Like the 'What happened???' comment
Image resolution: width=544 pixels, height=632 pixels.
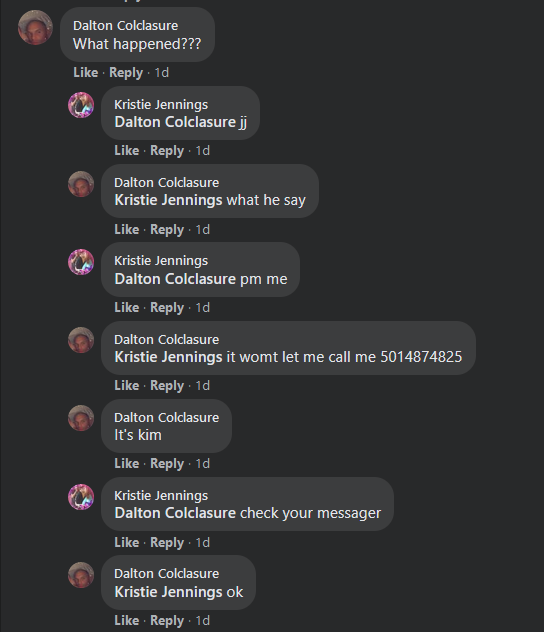click(85, 73)
